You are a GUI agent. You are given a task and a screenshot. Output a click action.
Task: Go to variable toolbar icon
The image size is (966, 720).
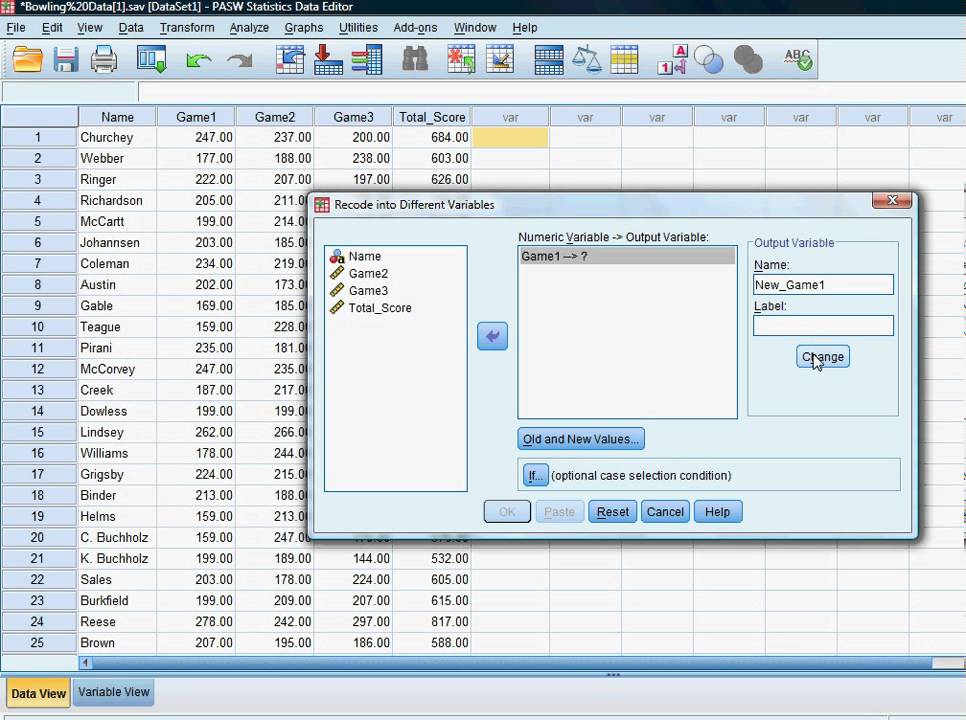(x=328, y=60)
